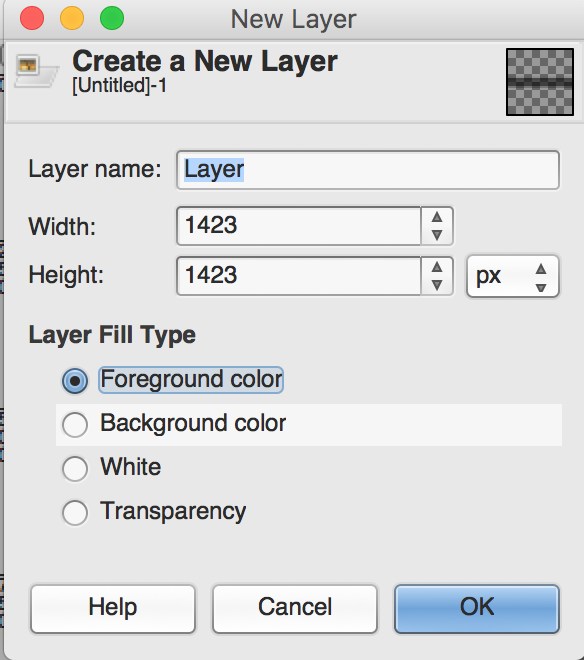The image size is (584, 660).
Task: Click the Help button
Action: [x=113, y=608]
